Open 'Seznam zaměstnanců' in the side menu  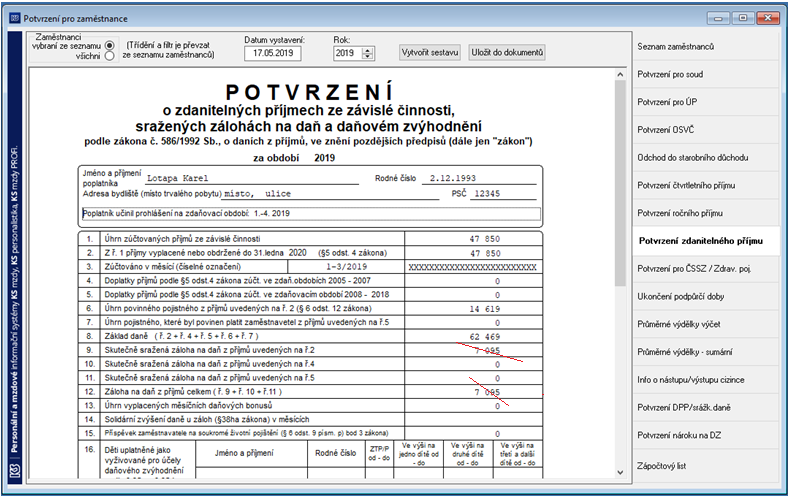[x=706, y=46]
